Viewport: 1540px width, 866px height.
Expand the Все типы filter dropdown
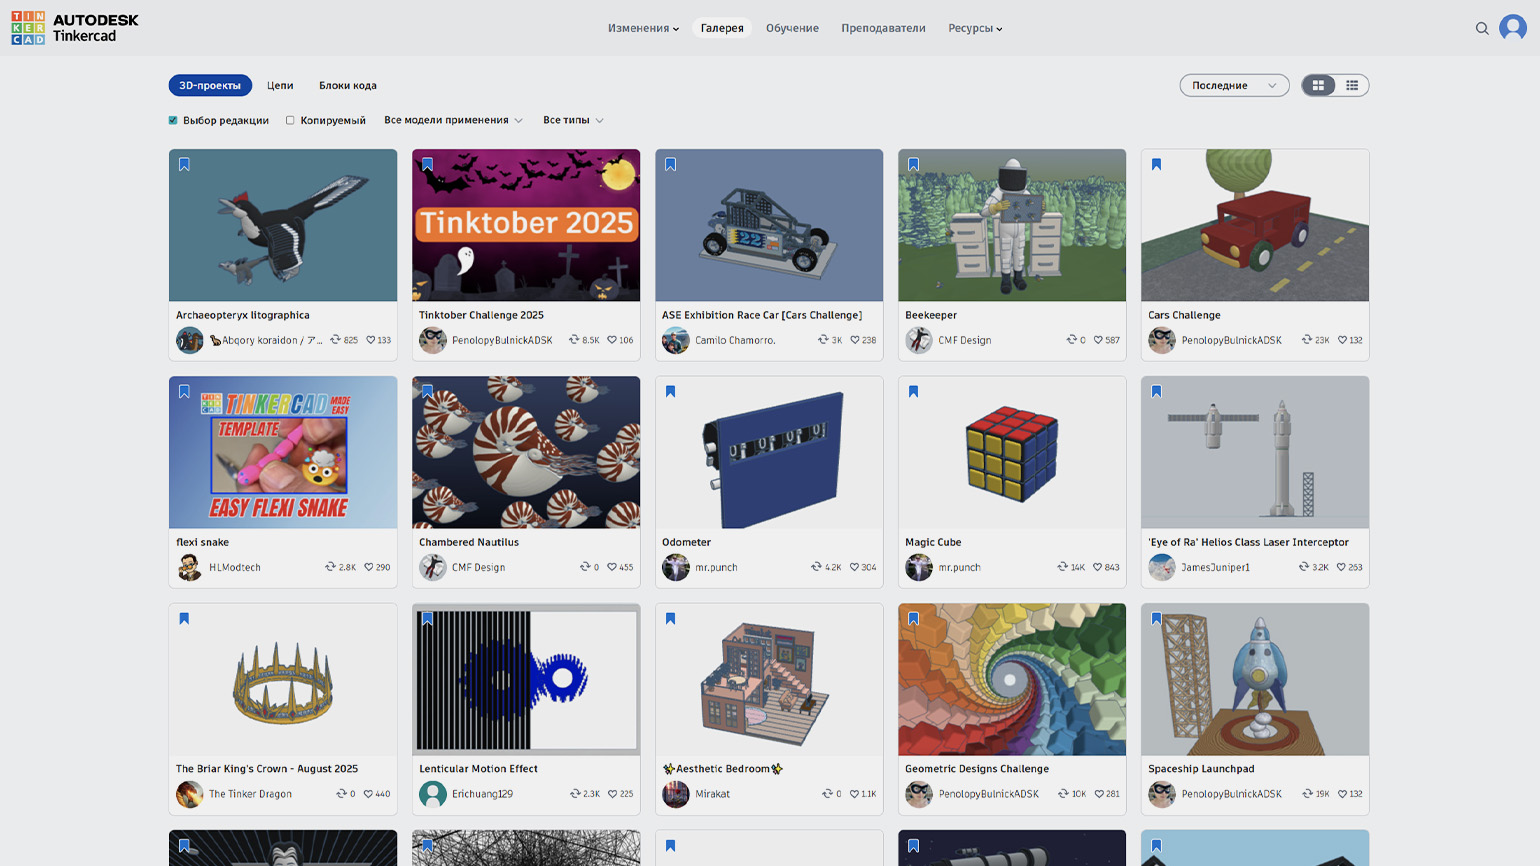pyautogui.click(x=573, y=120)
